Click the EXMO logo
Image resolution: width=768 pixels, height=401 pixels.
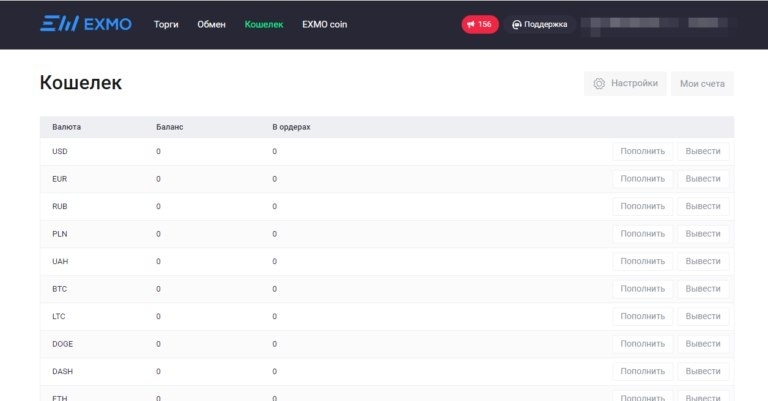pyautogui.click(x=86, y=24)
